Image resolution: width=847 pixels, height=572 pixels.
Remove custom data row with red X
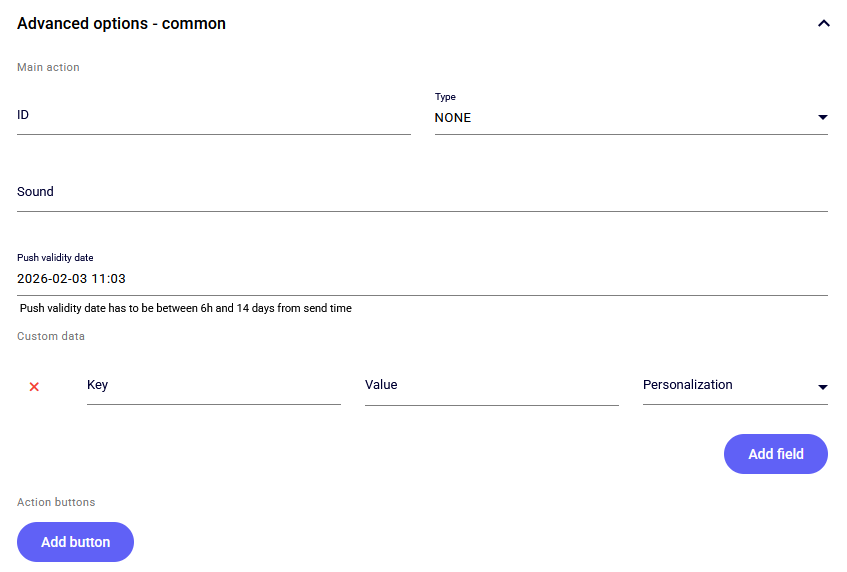click(x=34, y=386)
